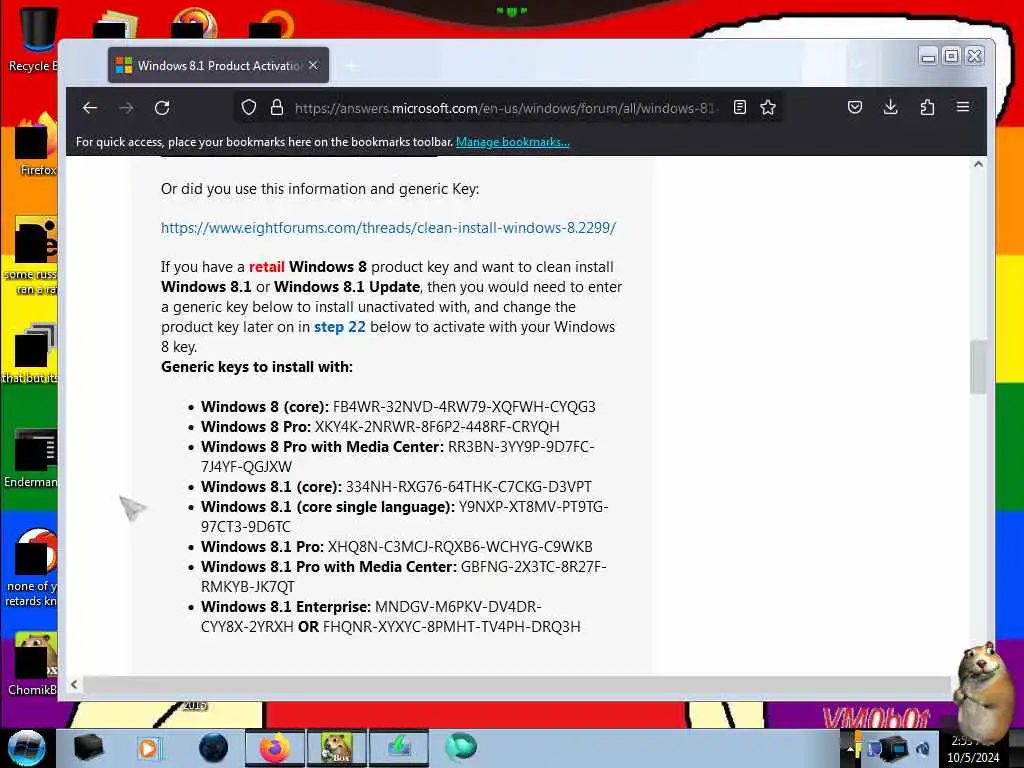The height and width of the screenshot is (768, 1024).
Task: Open the Manage bookmarks link
Action: (x=513, y=142)
